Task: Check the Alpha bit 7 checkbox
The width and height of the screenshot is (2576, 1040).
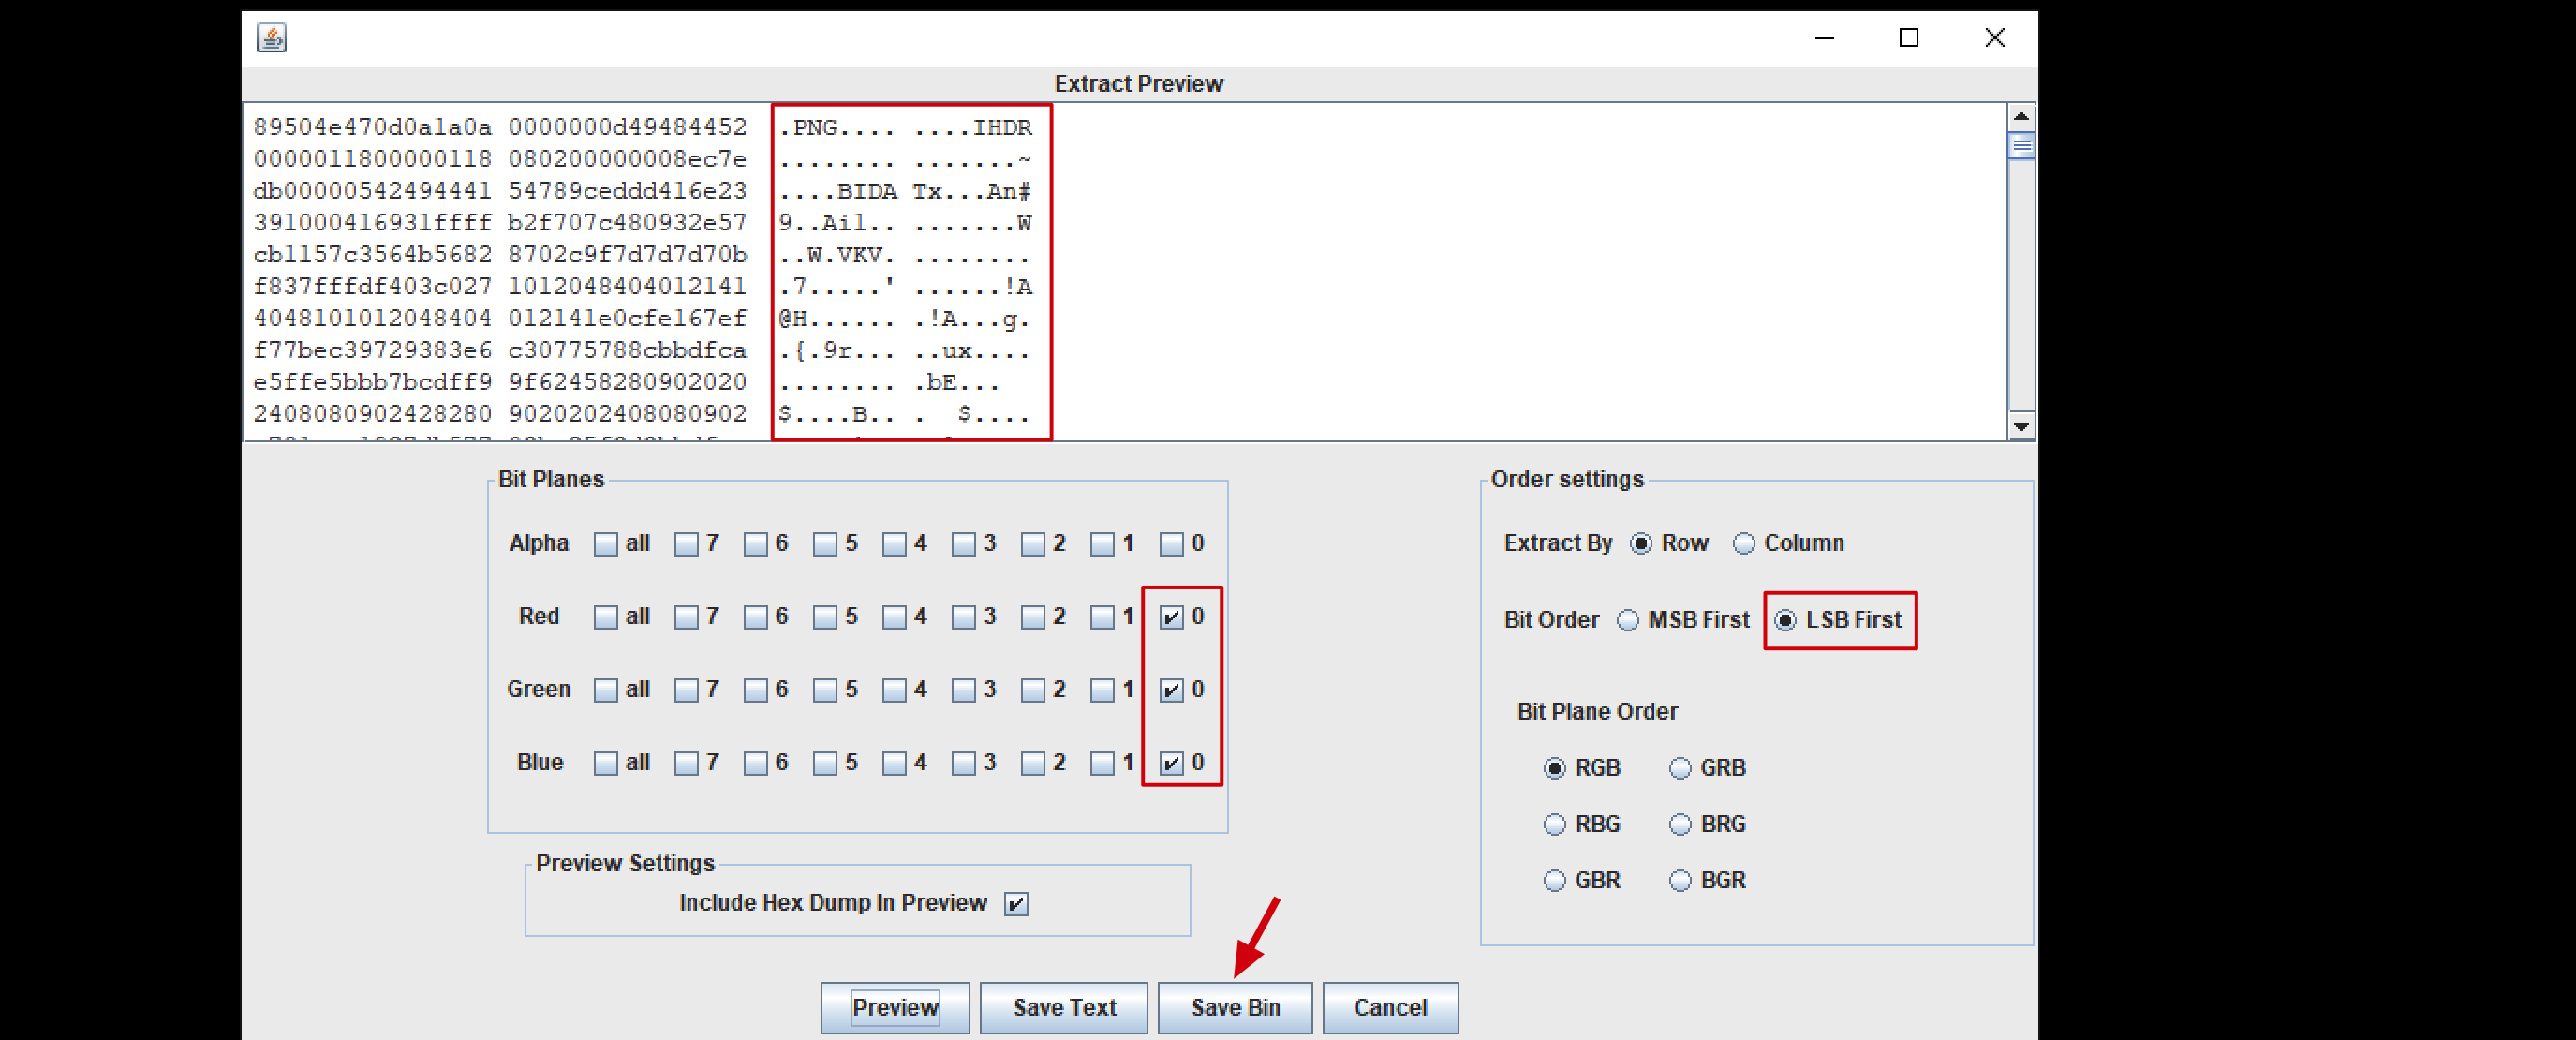Action: point(686,544)
